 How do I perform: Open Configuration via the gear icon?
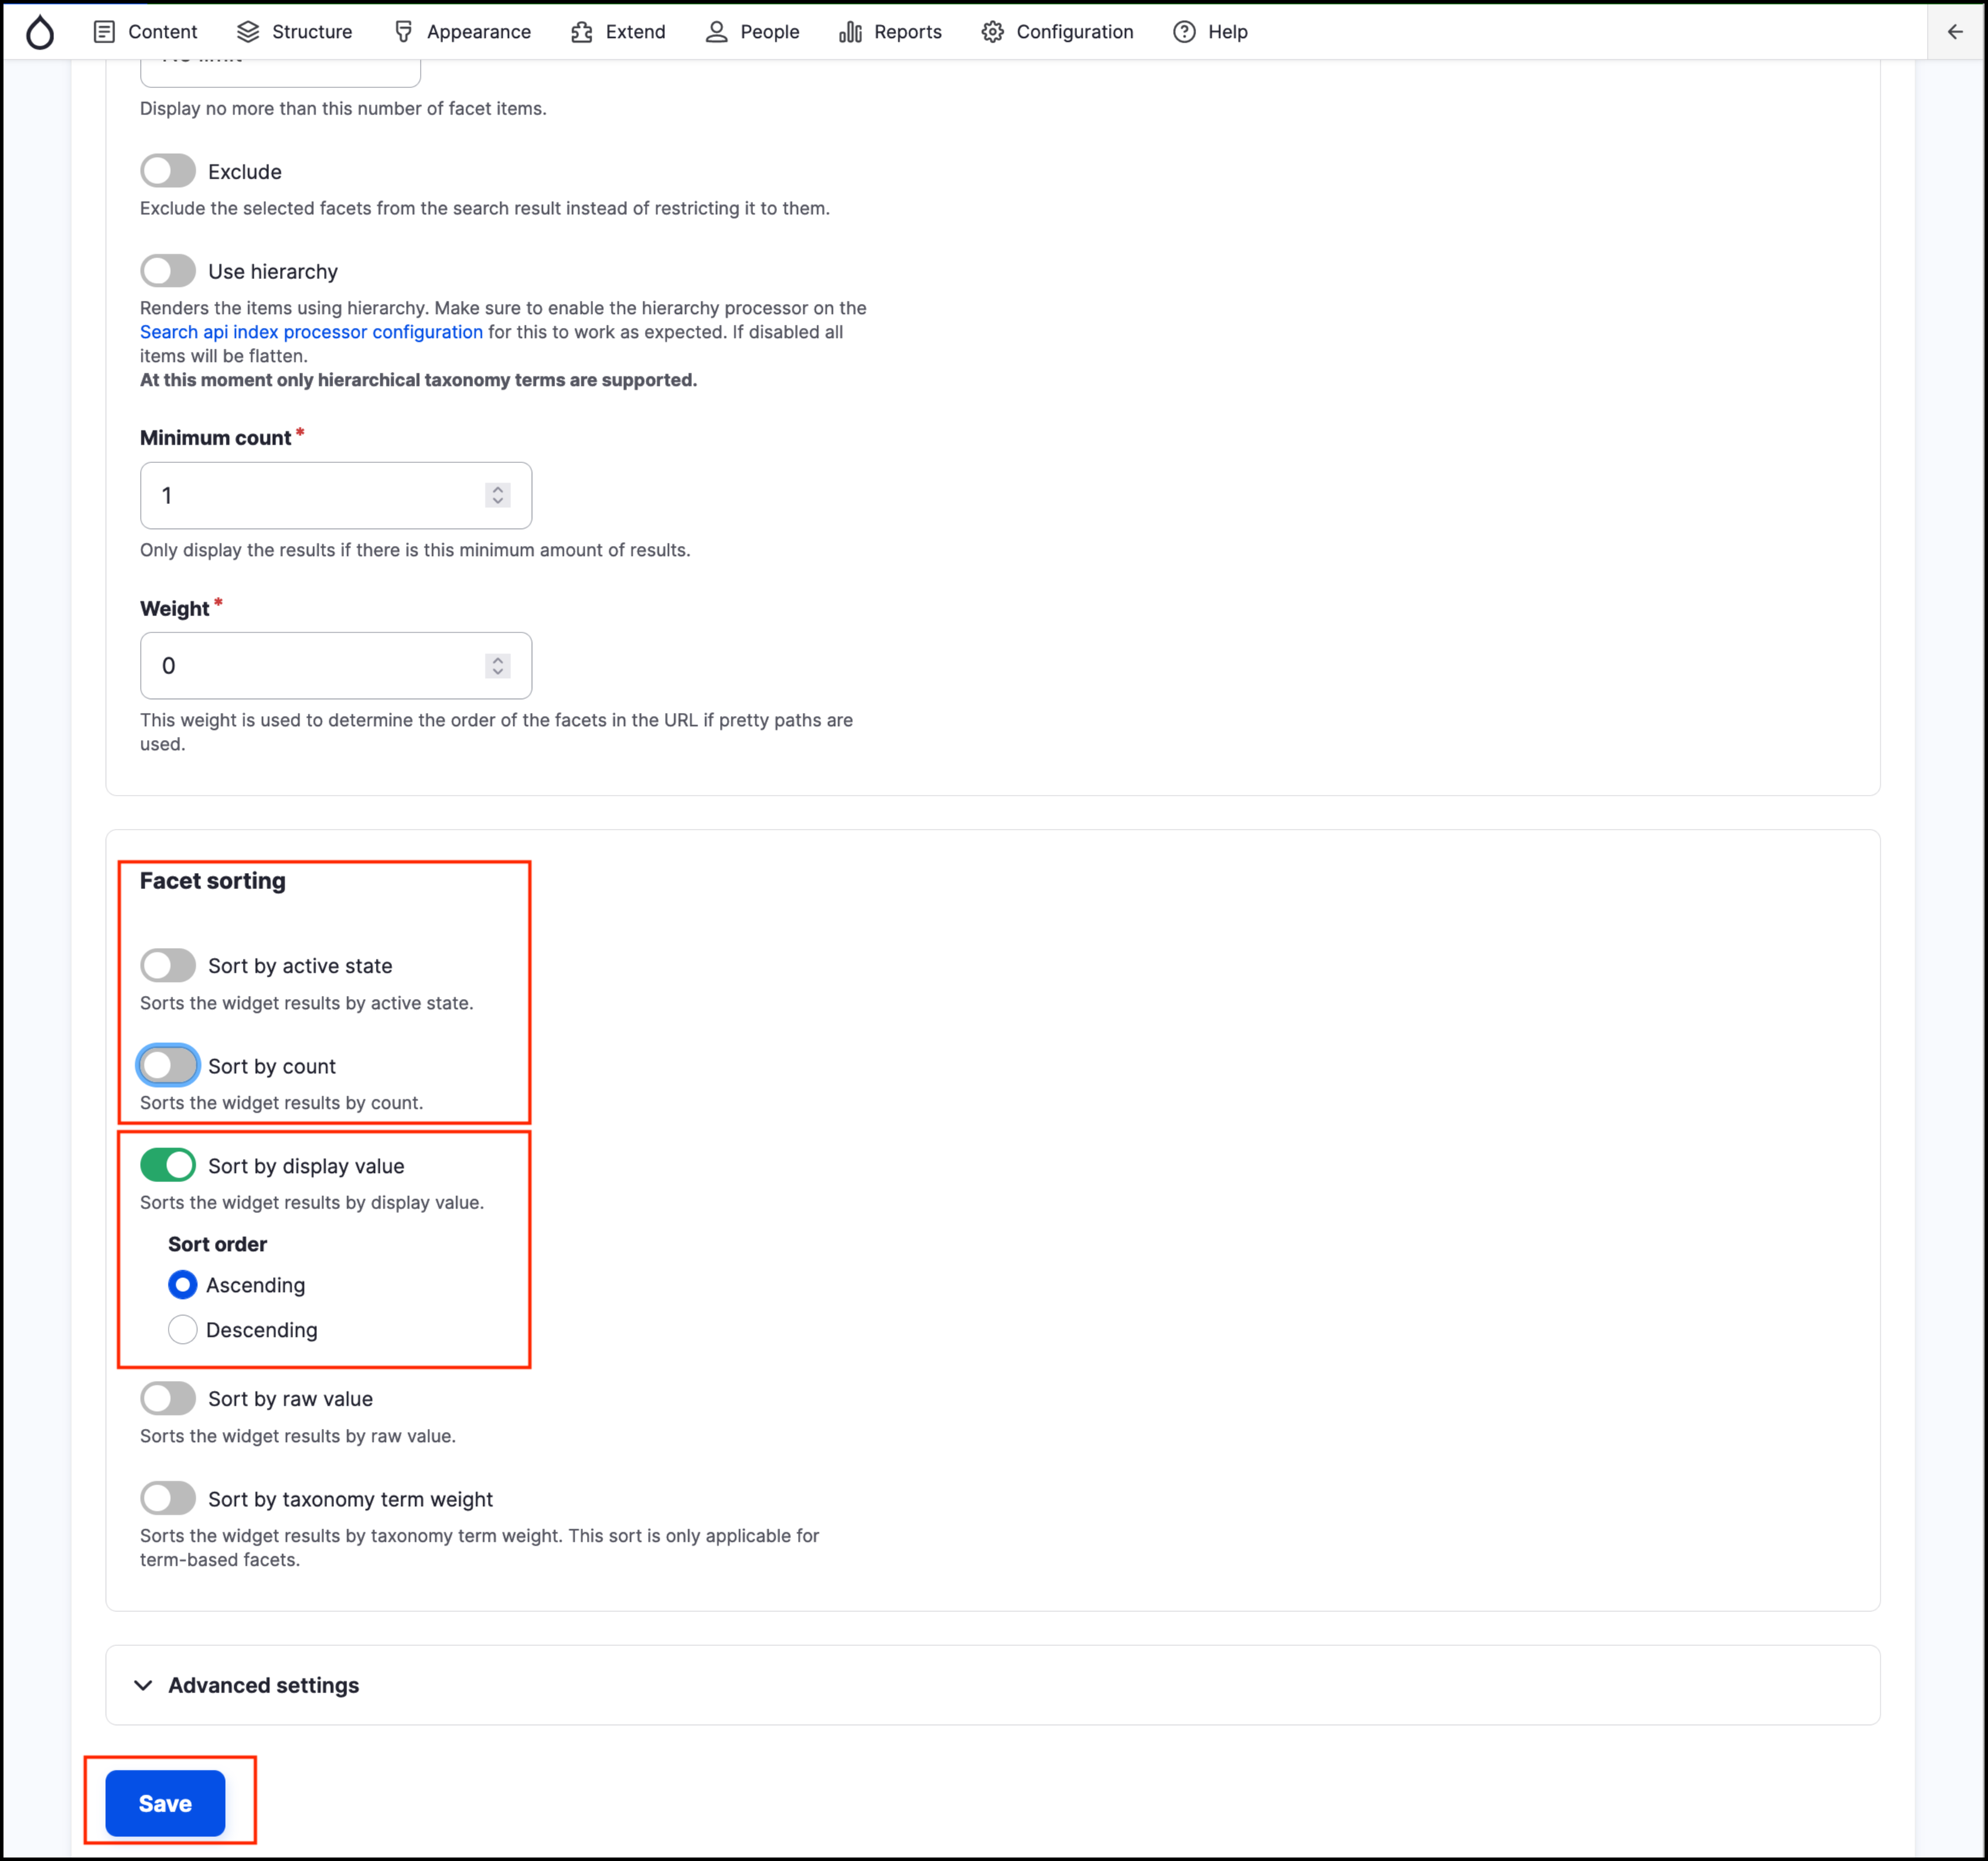point(992,31)
